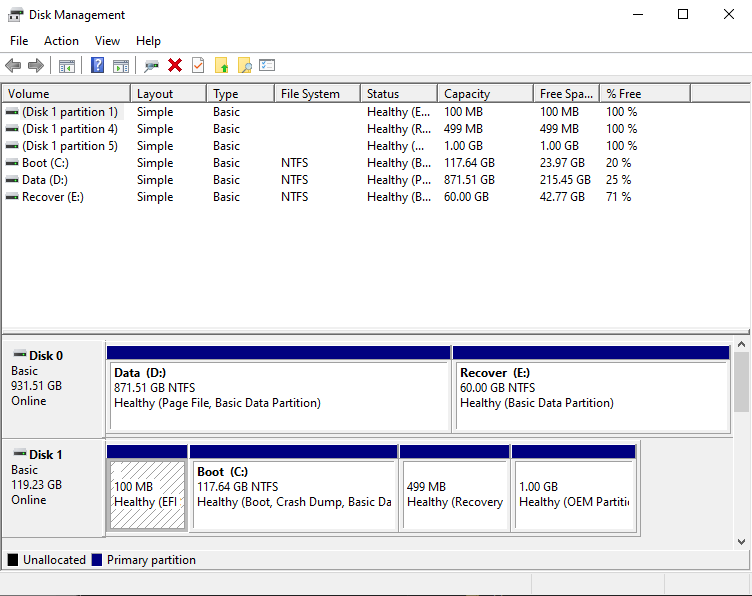
Task: Open Help via blue question mark icon
Action: click(98, 65)
